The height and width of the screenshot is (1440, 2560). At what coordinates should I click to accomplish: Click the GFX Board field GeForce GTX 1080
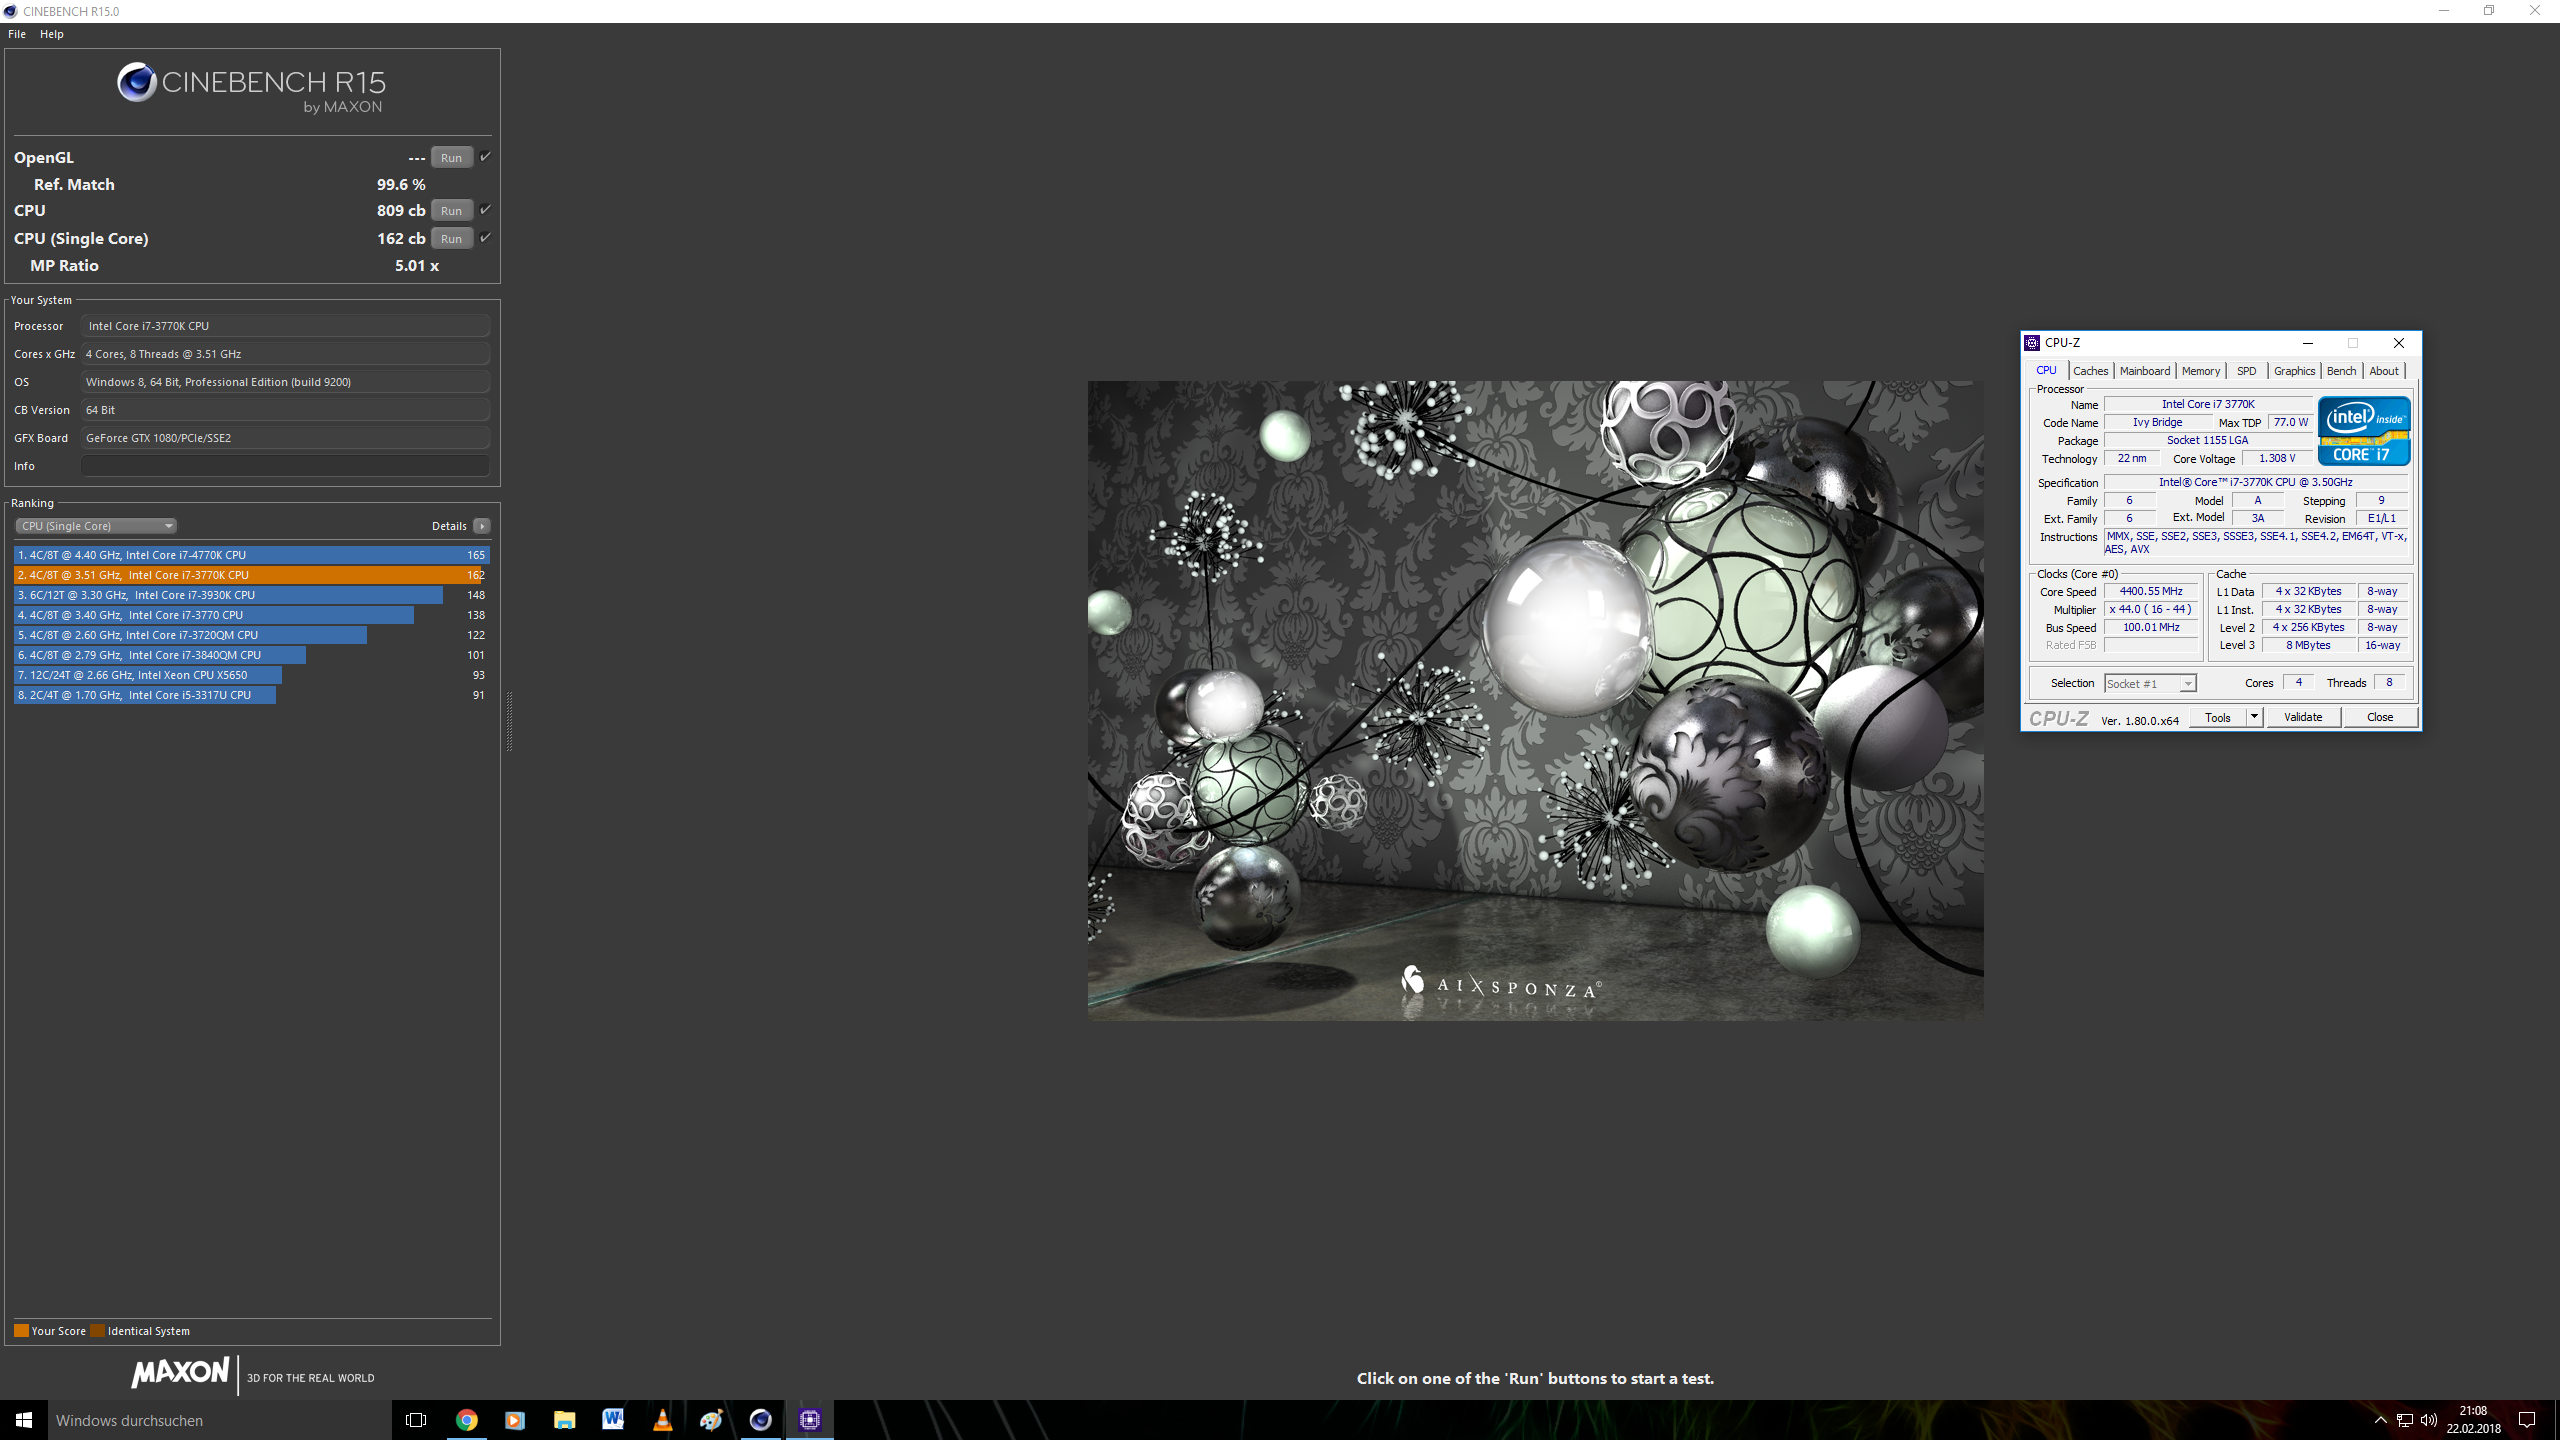[x=285, y=438]
